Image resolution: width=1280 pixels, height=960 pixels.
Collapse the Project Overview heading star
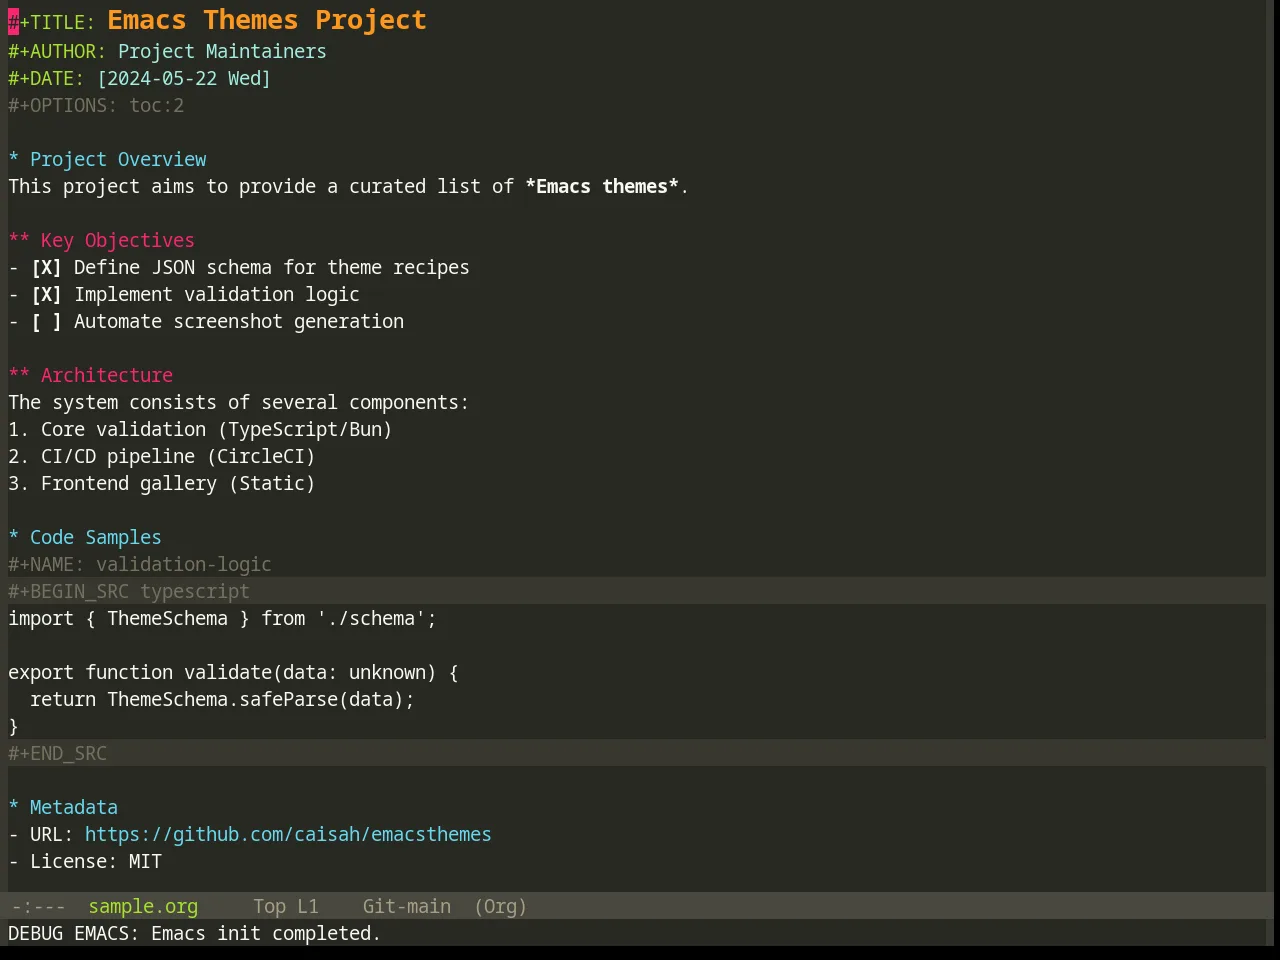point(14,160)
